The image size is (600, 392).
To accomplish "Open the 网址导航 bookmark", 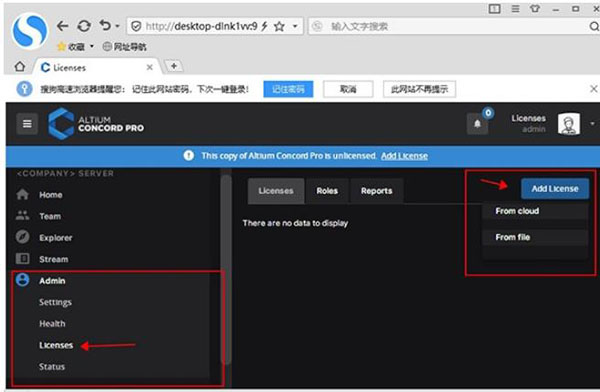I will coord(125,47).
